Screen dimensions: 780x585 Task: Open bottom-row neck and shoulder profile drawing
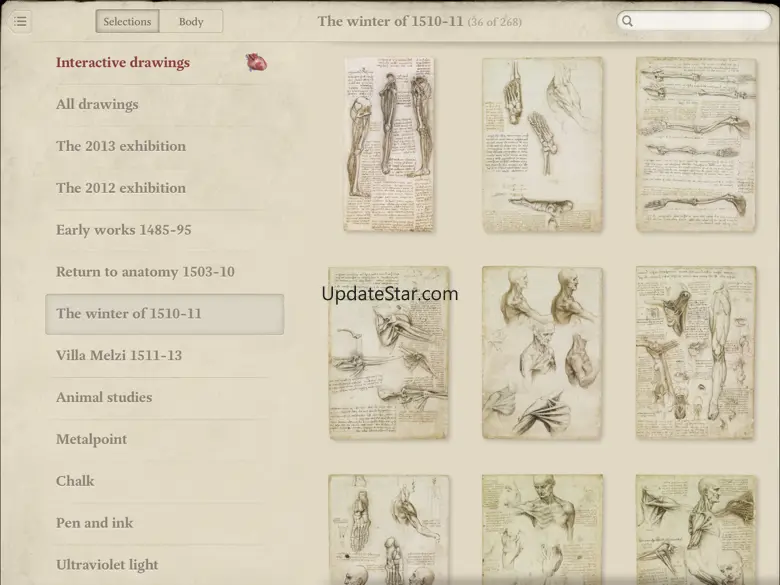coord(696,530)
